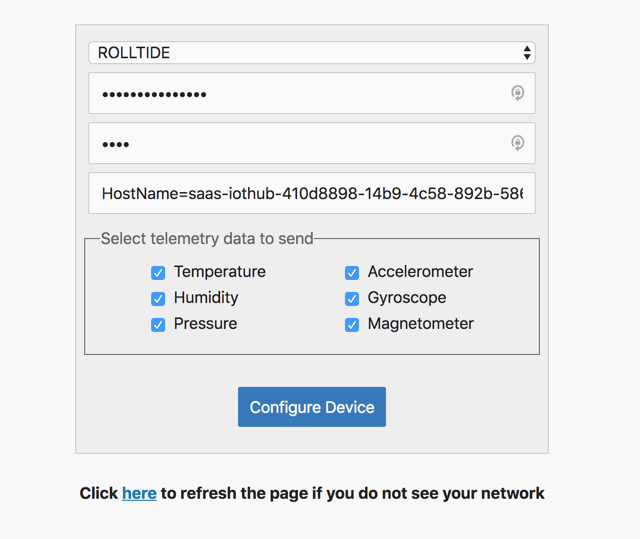
Task: Focus the short four-dot password field
Action: coord(312,143)
